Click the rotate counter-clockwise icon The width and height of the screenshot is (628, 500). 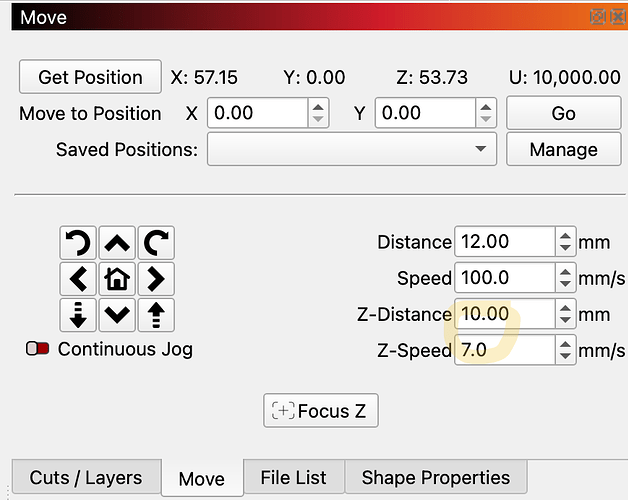(x=80, y=243)
